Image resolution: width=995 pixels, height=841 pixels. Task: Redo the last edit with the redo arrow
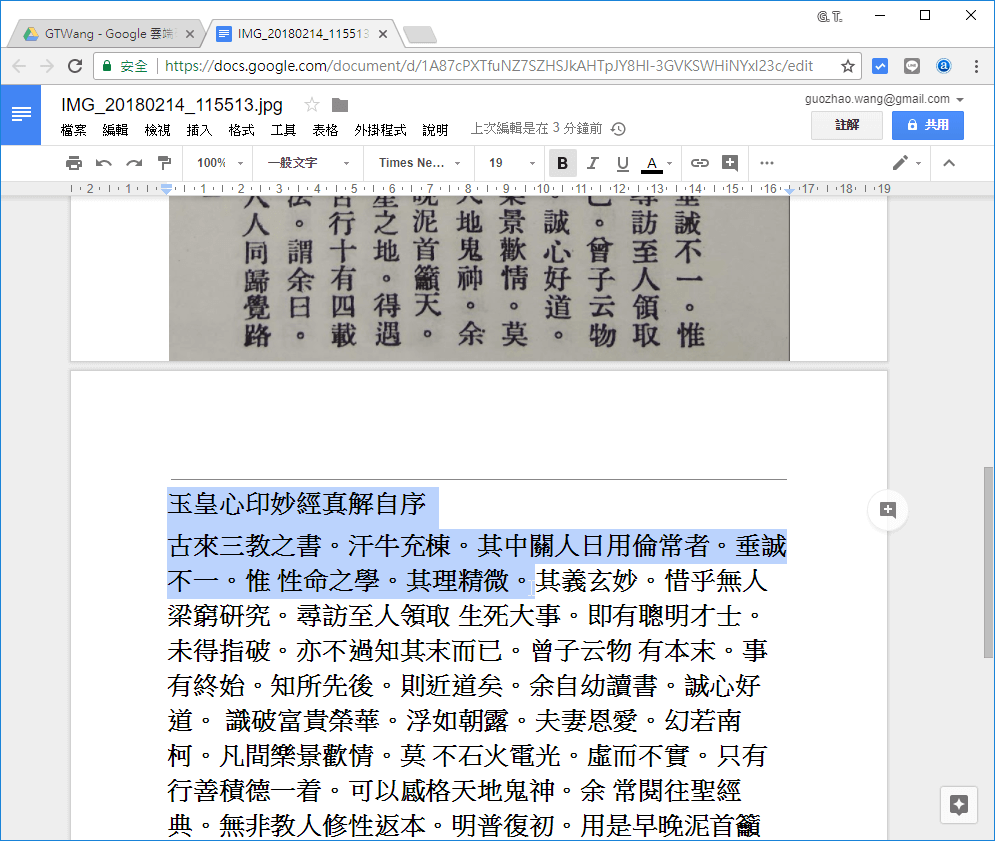133,162
